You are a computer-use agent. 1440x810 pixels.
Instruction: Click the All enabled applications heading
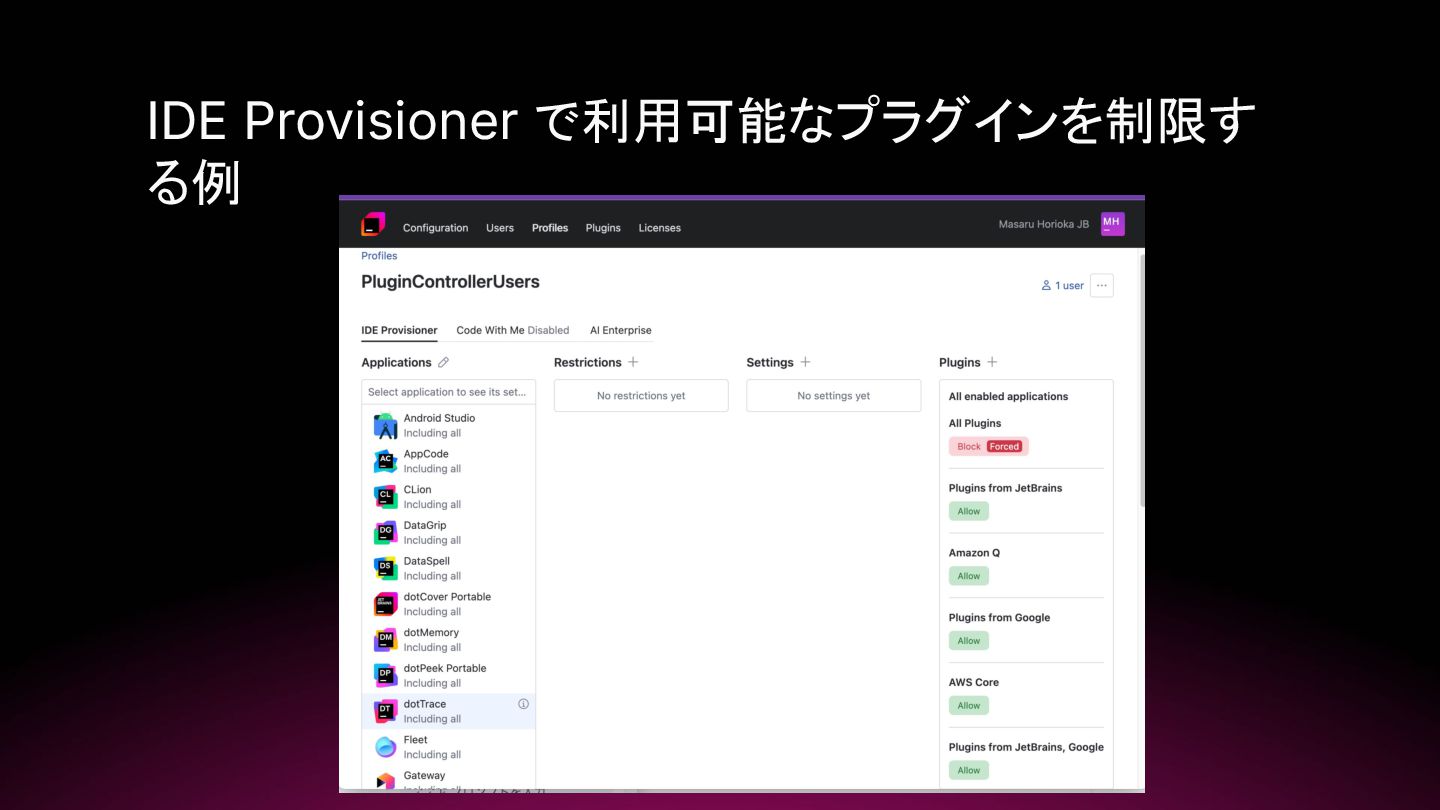(1008, 397)
